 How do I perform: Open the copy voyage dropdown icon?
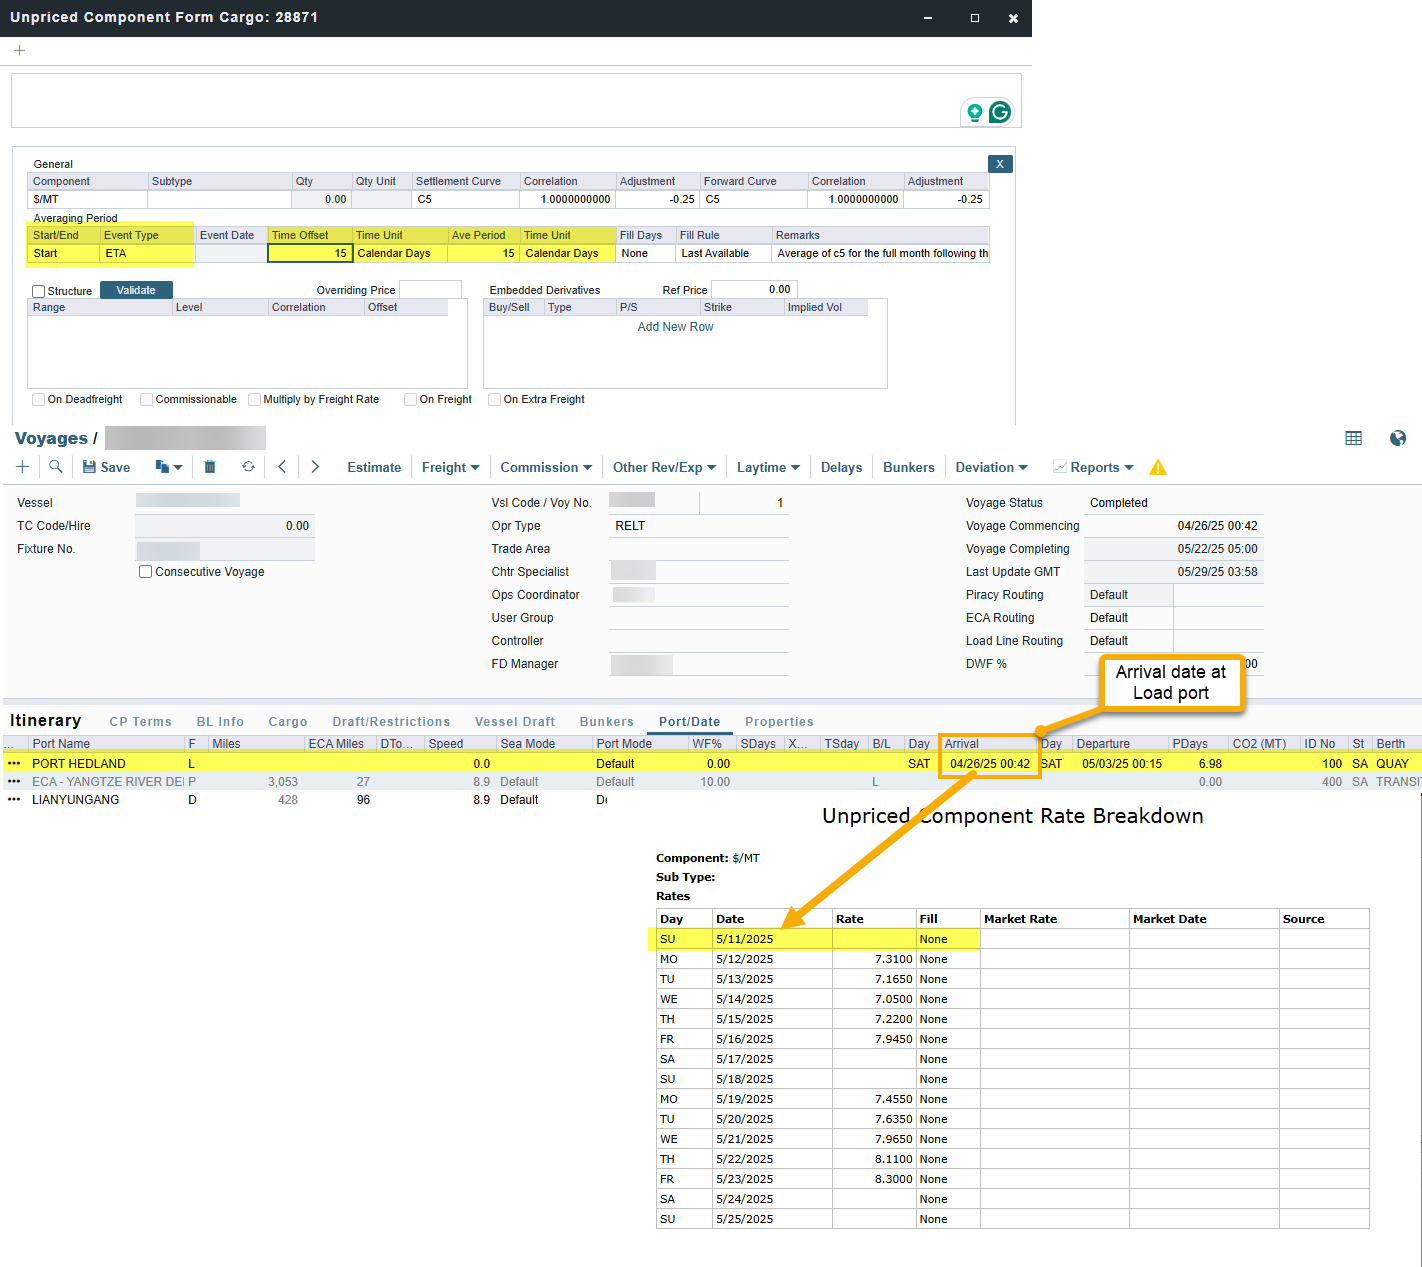tap(168, 467)
